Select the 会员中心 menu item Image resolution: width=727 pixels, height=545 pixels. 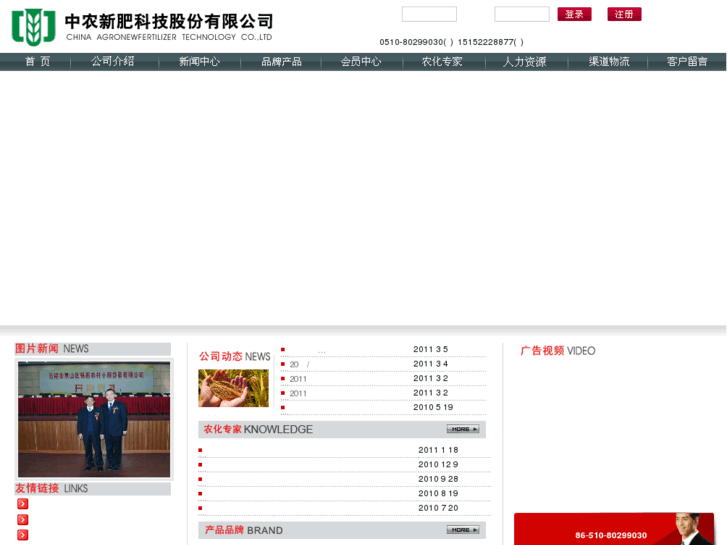click(x=361, y=62)
